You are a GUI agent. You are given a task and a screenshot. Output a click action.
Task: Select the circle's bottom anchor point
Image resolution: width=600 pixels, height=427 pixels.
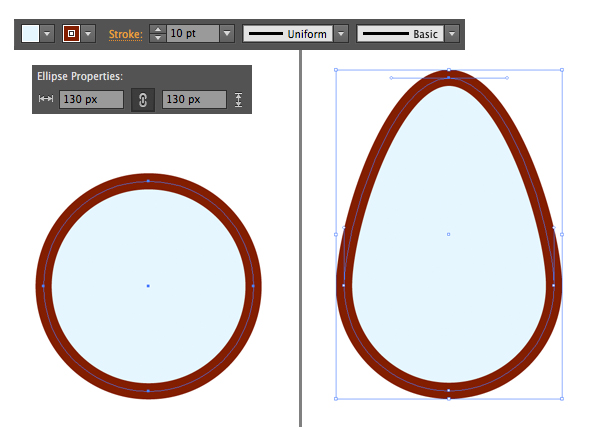pyautogui.click(x=148, y=391)
